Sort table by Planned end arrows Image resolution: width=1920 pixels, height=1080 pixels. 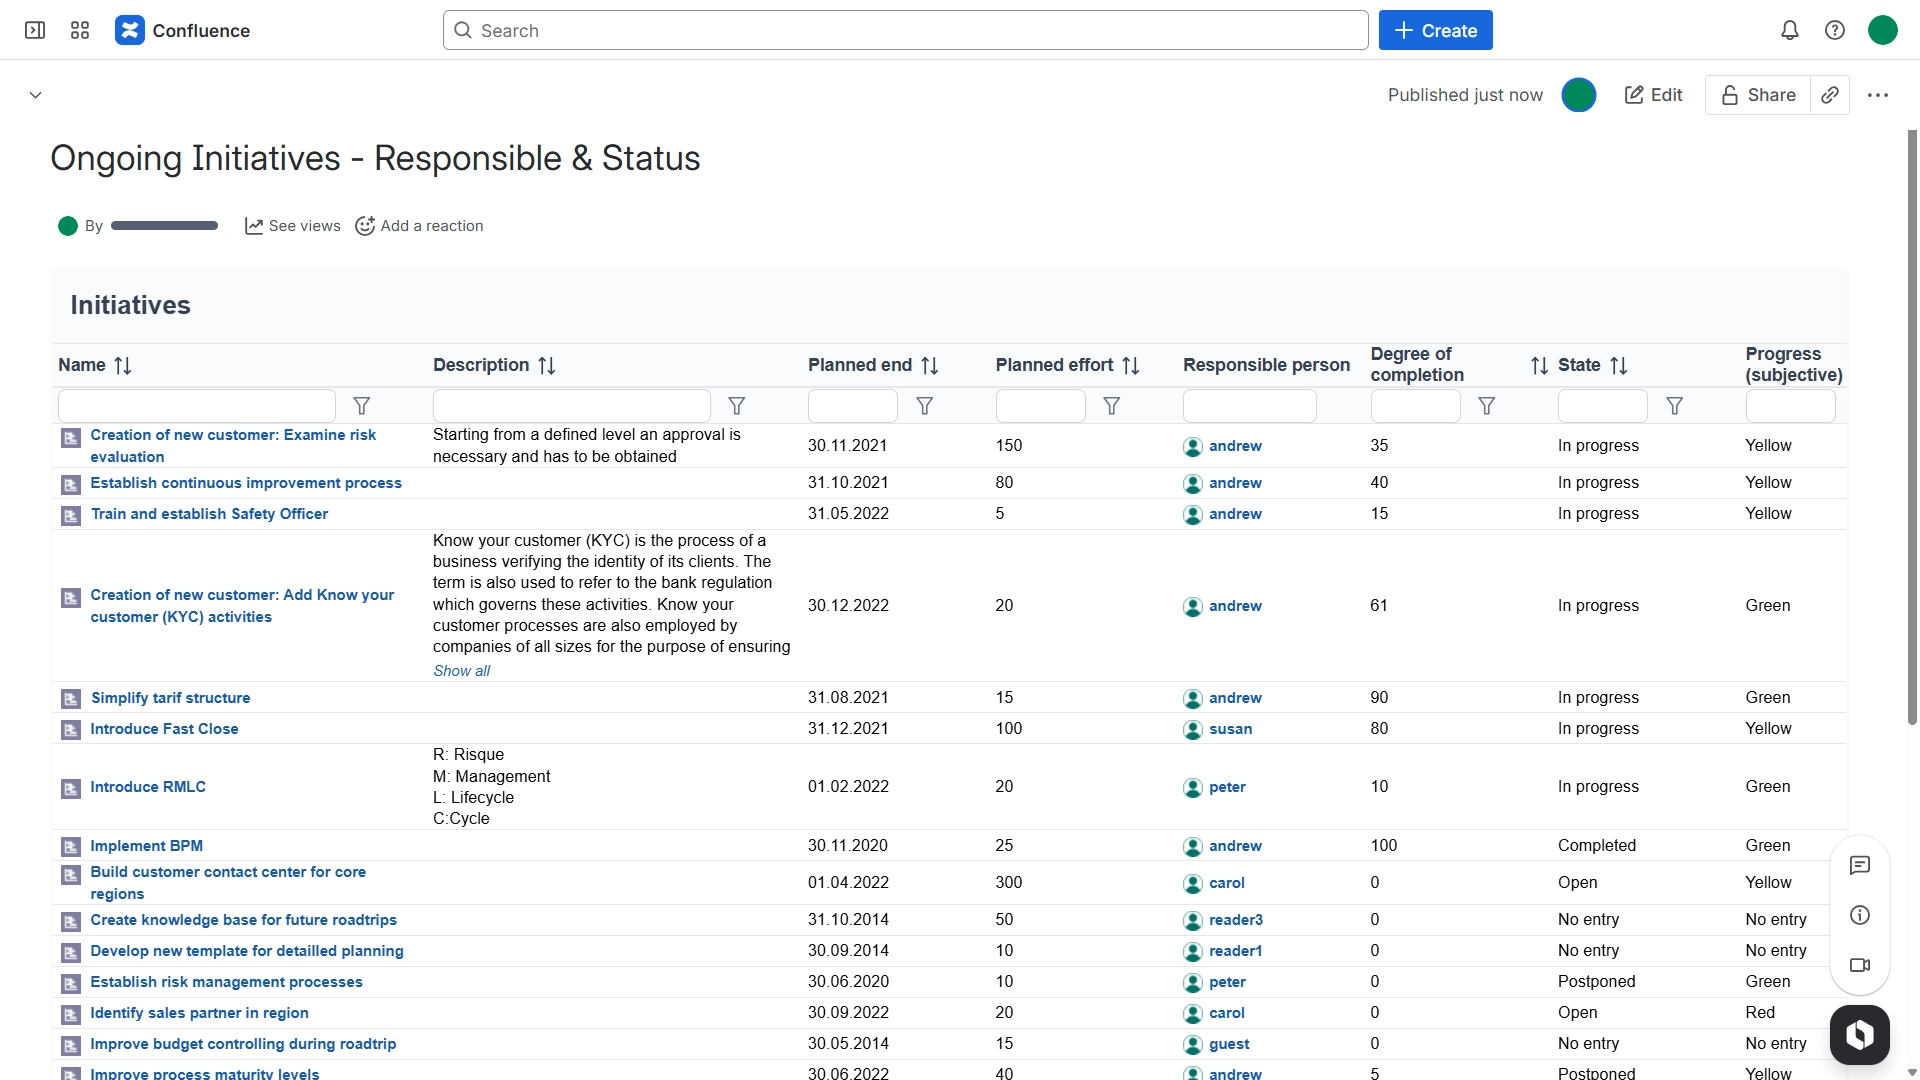[x=930, y=366]
